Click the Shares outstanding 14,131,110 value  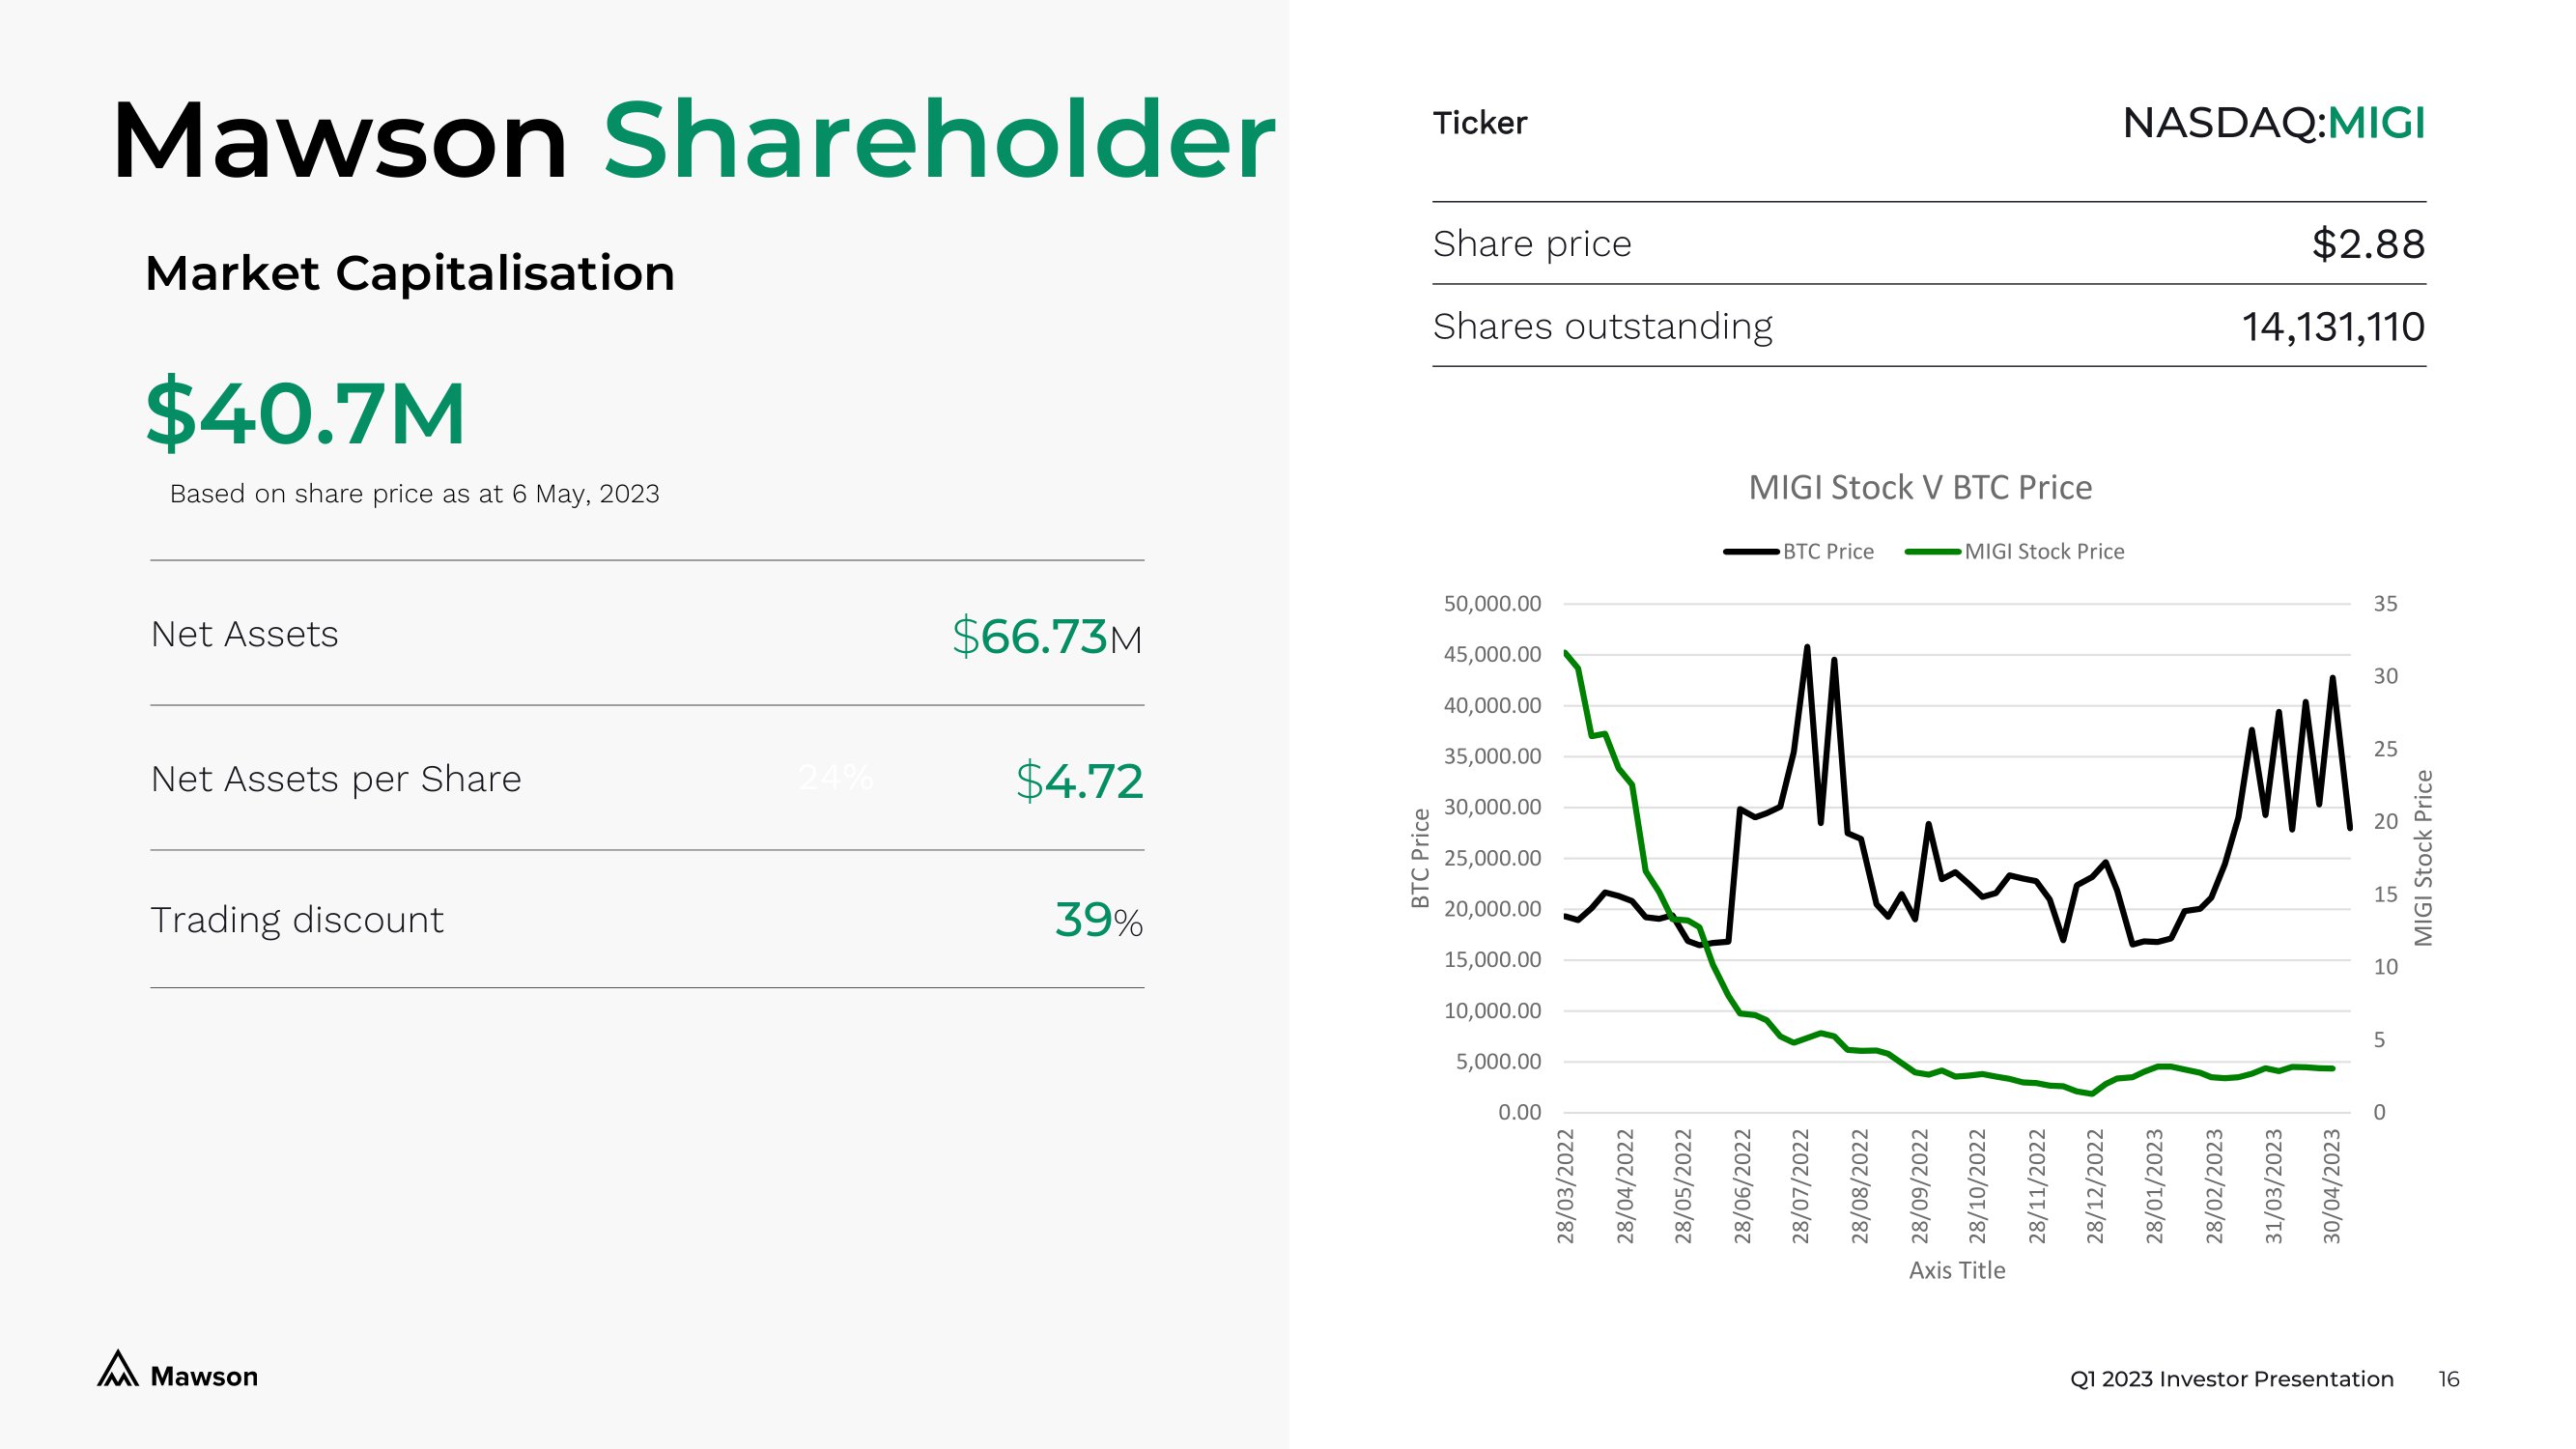2332,327
